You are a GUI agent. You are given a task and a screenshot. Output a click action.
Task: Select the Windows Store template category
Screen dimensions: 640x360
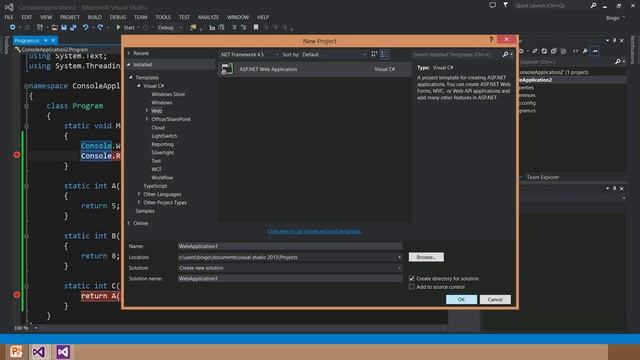168,94
